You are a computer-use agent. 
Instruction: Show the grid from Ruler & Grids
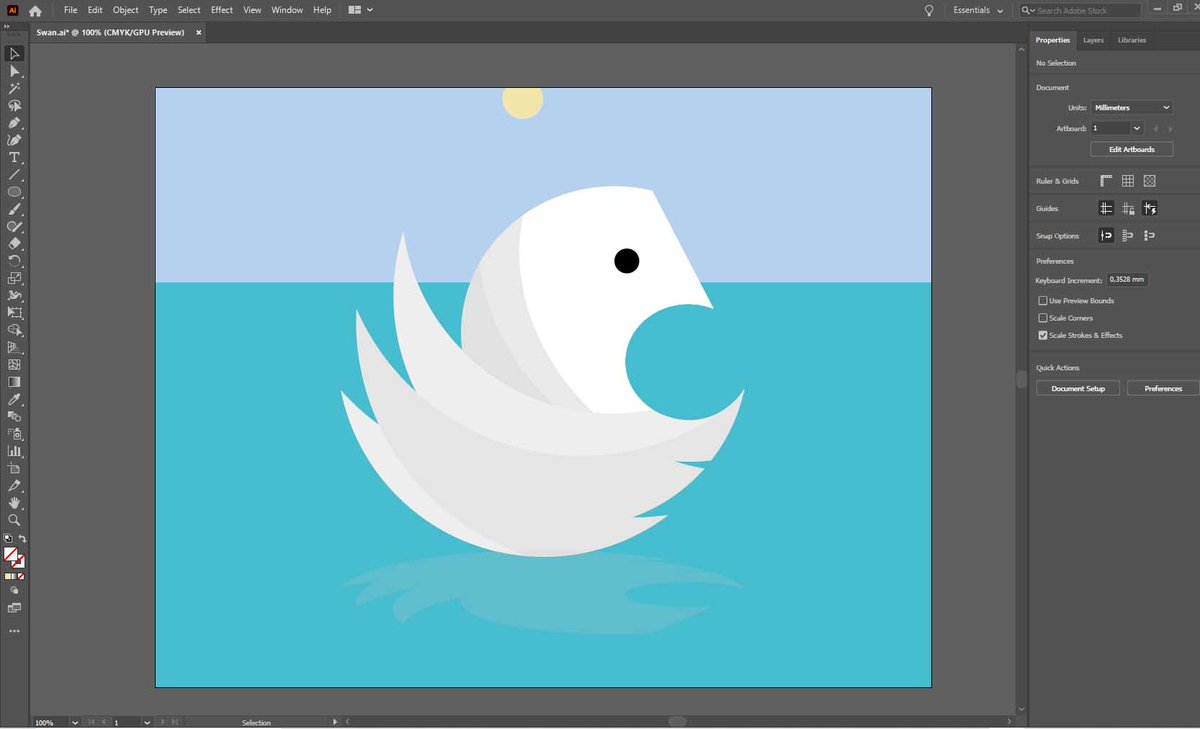tap(1128, 181)
